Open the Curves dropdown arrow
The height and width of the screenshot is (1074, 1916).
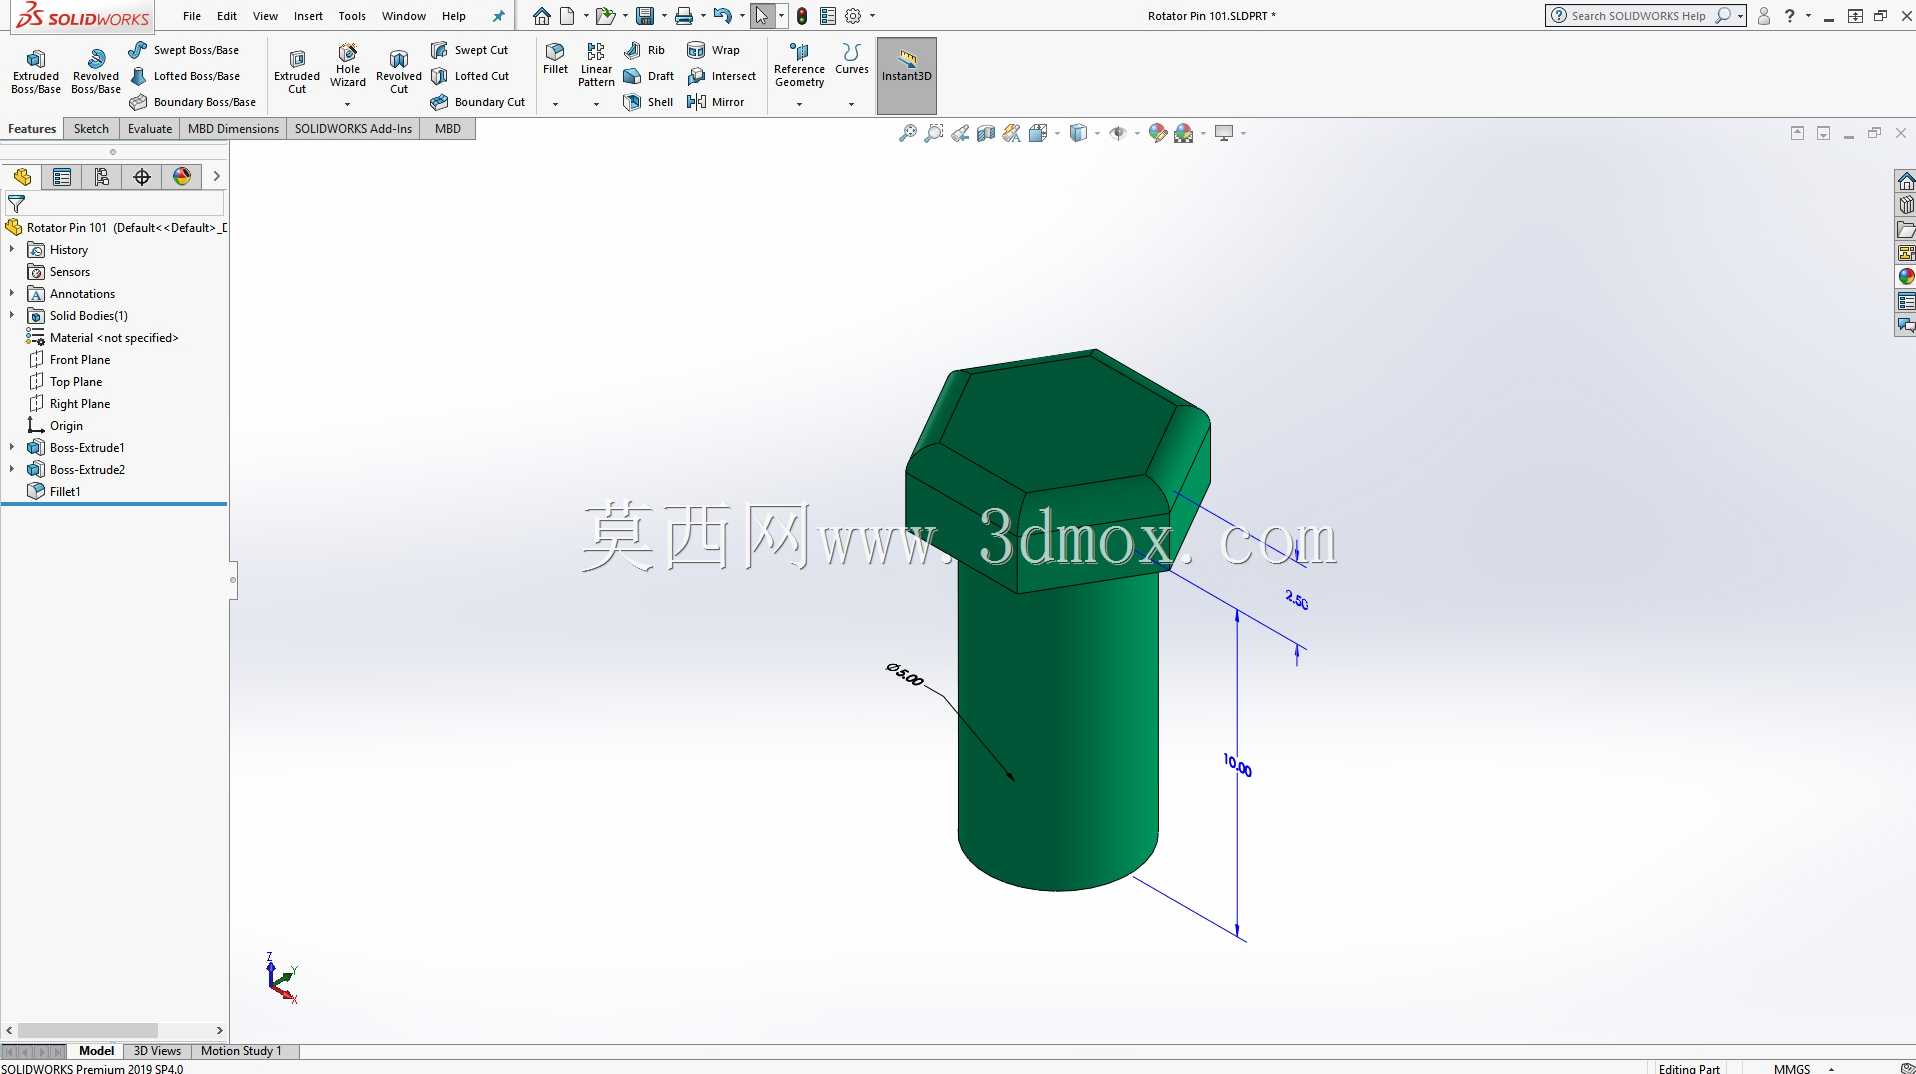tap(852, 104)
